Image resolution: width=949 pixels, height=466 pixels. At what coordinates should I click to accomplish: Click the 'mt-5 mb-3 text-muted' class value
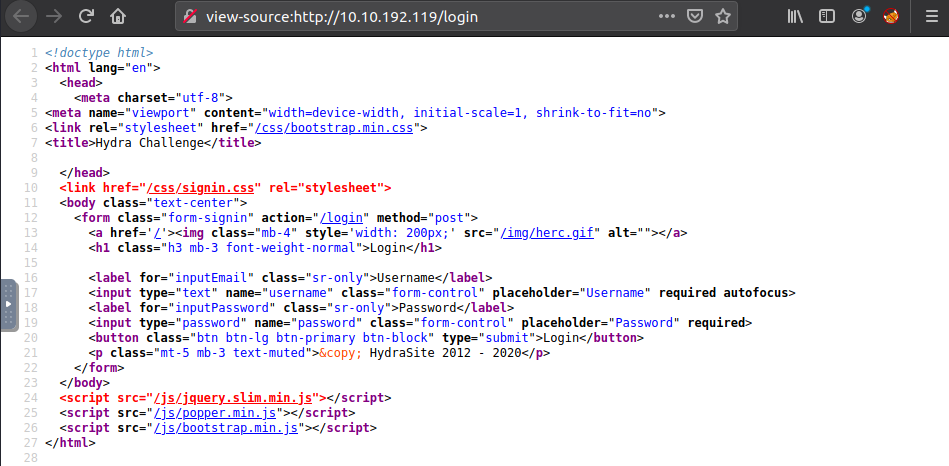pos(233,353)
